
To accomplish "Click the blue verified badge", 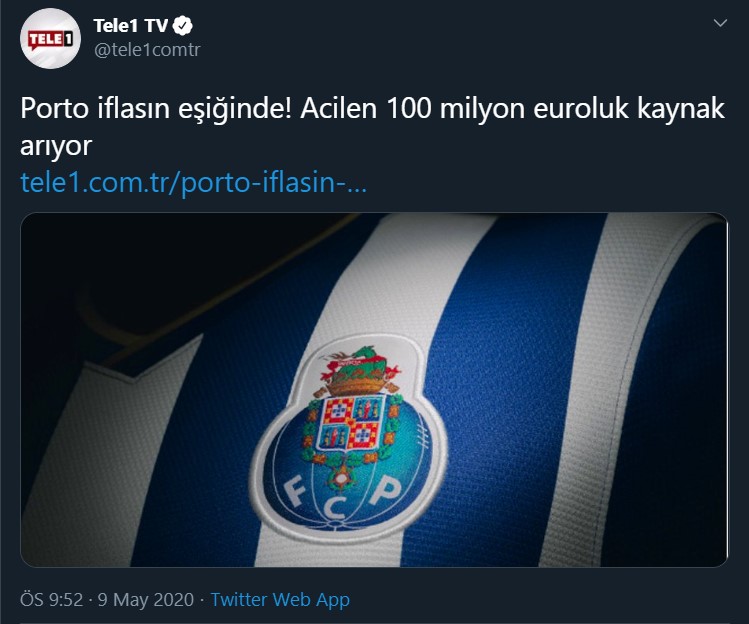I will [x=182, y=26].
